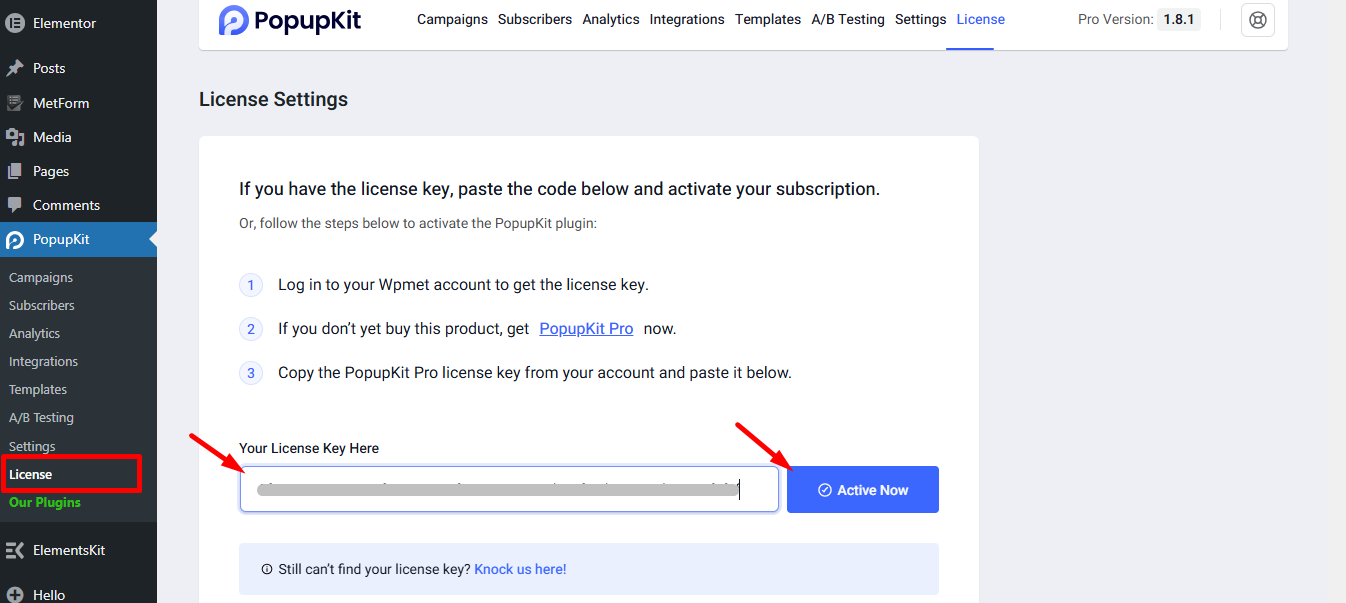The image size is (1346, 603).
Task: Click the Comments bubble icon
Action: [x=15, y=205]
